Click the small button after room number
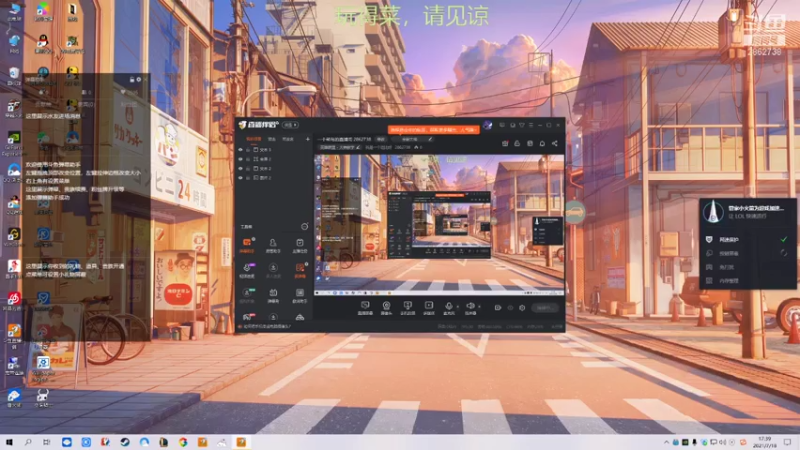 381,139
